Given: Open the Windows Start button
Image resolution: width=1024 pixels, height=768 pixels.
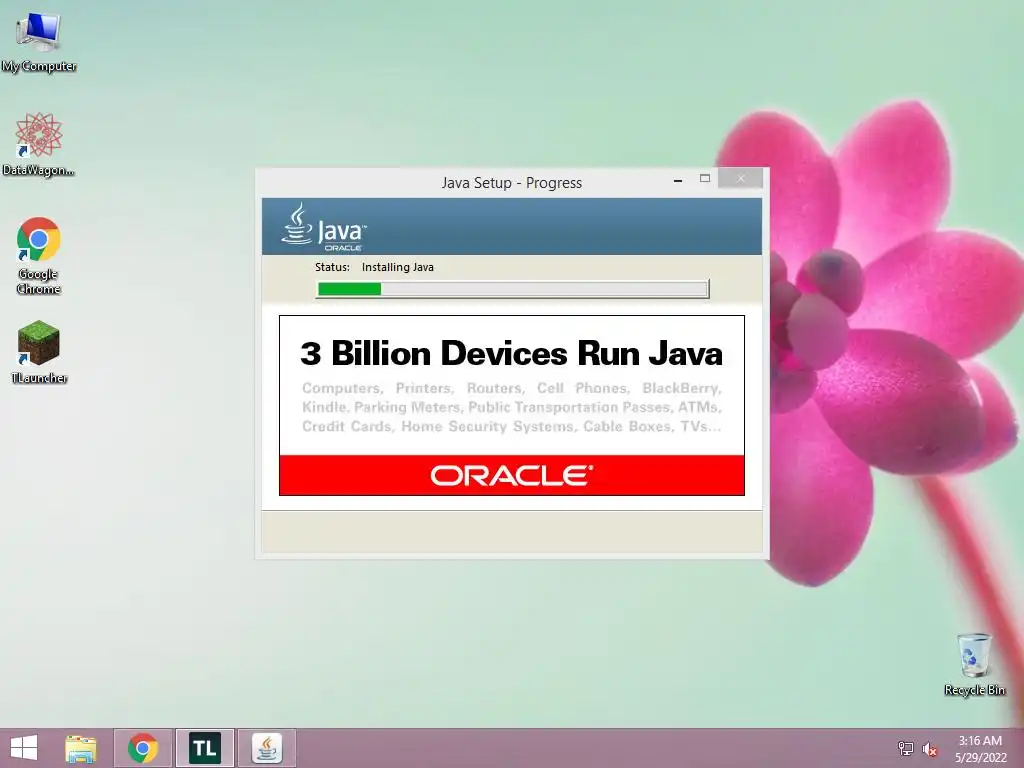Looking at the screenshot, I should coord(24,748).
